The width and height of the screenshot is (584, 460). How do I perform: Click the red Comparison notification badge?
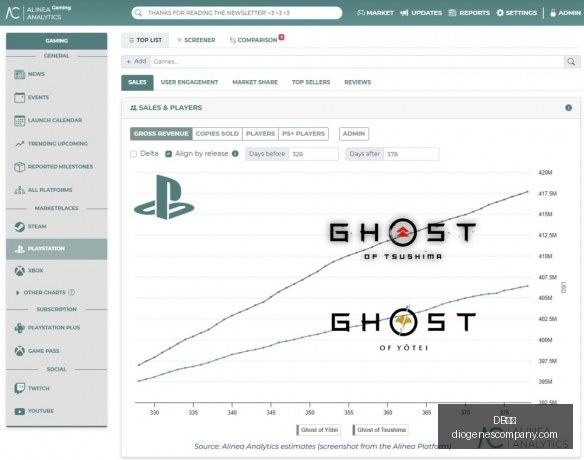[282, 37]
